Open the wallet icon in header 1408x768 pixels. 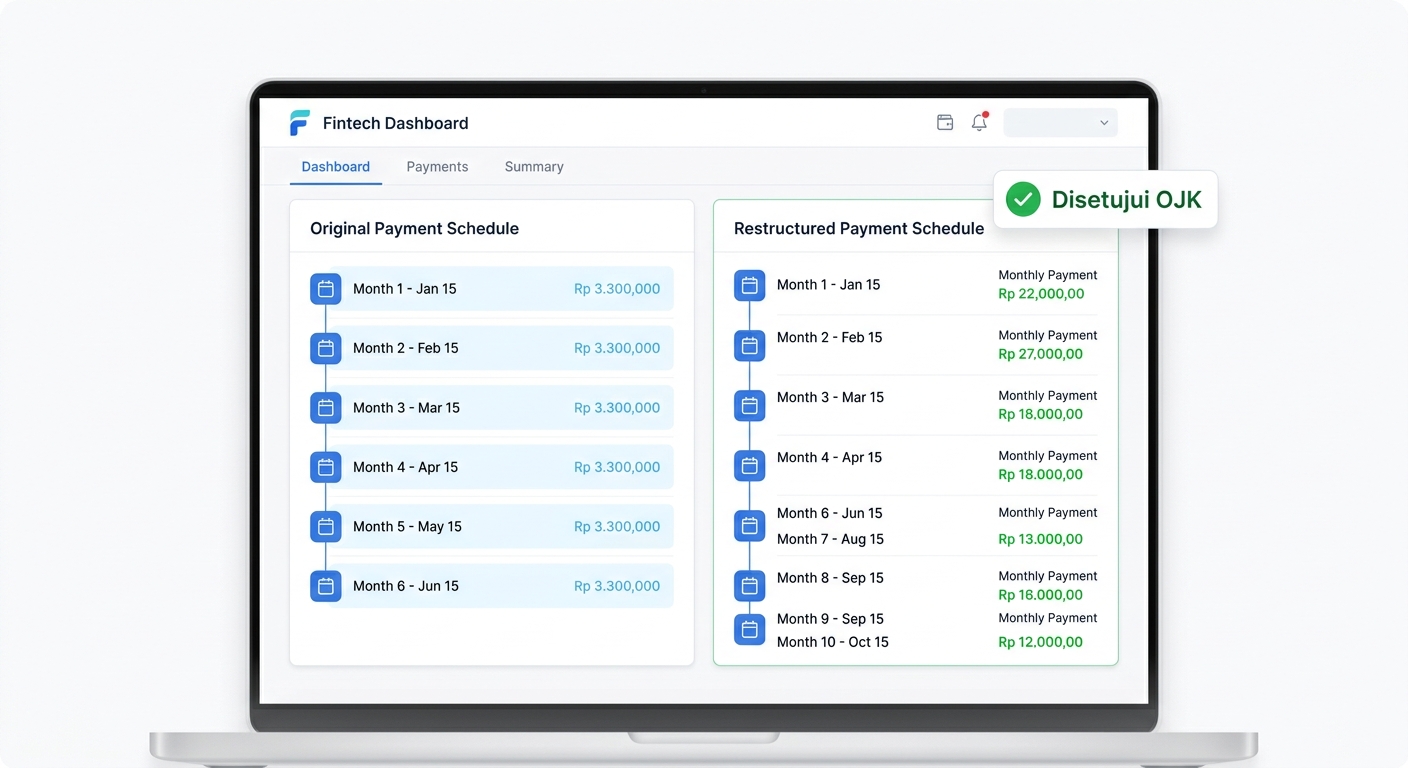click(945, 123)
